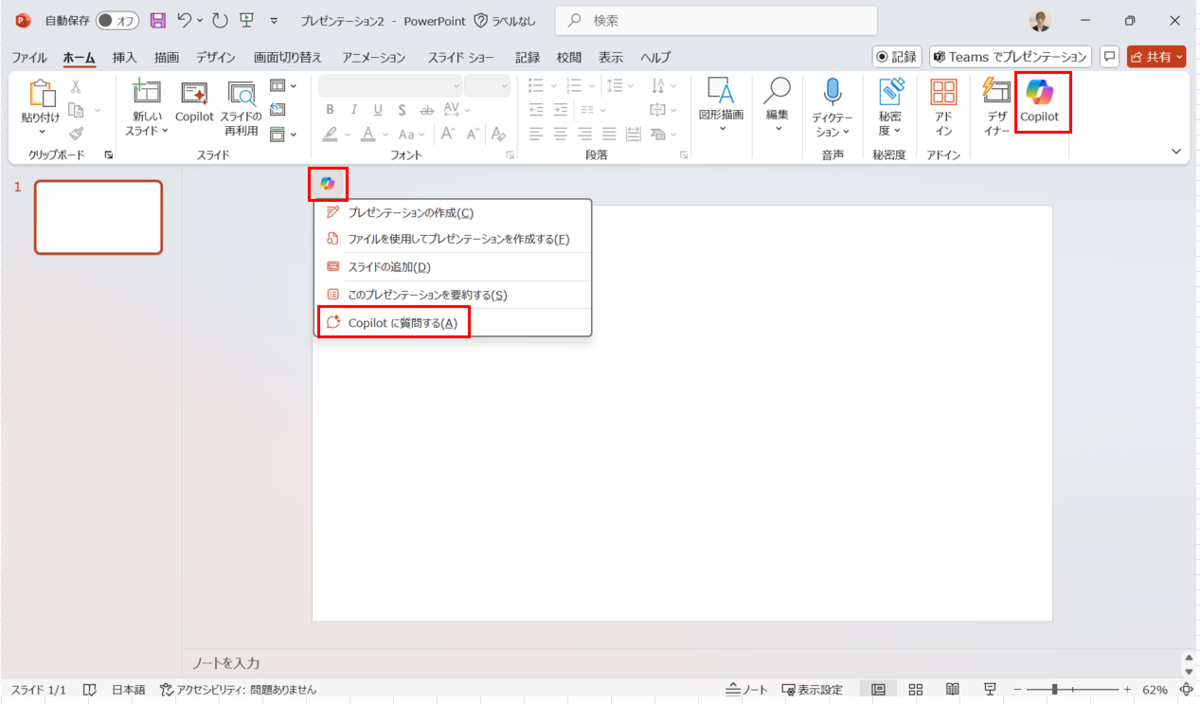This screenshot has width=1200, height=704.
Task: Toggle Underline formatting
Action: 378,110
